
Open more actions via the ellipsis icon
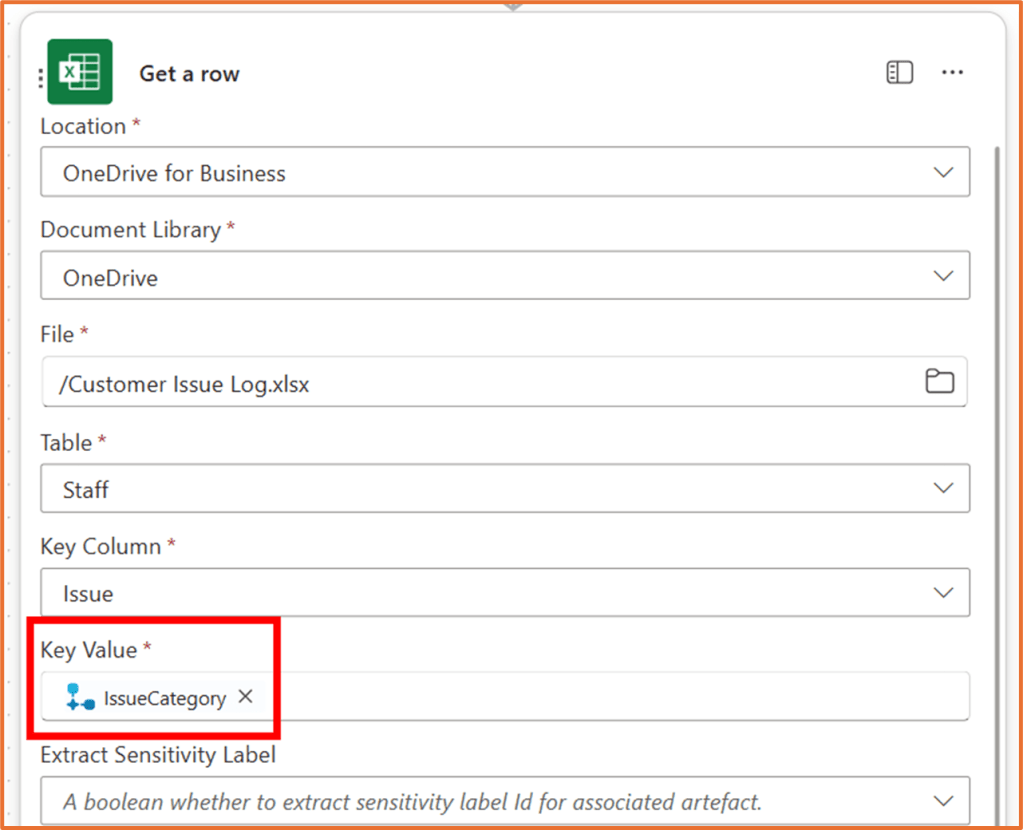tap(951, 72)
